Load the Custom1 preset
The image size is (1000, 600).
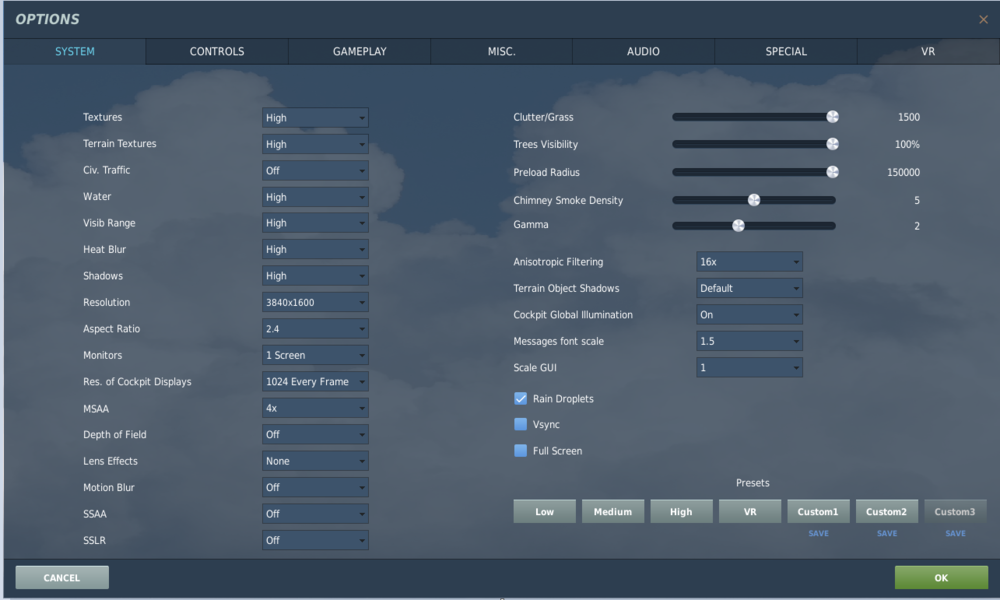click(x=818, y=511)
